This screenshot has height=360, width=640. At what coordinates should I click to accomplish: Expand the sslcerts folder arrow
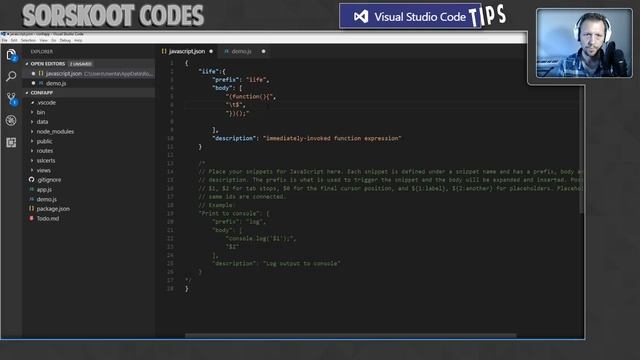(32, 161)
